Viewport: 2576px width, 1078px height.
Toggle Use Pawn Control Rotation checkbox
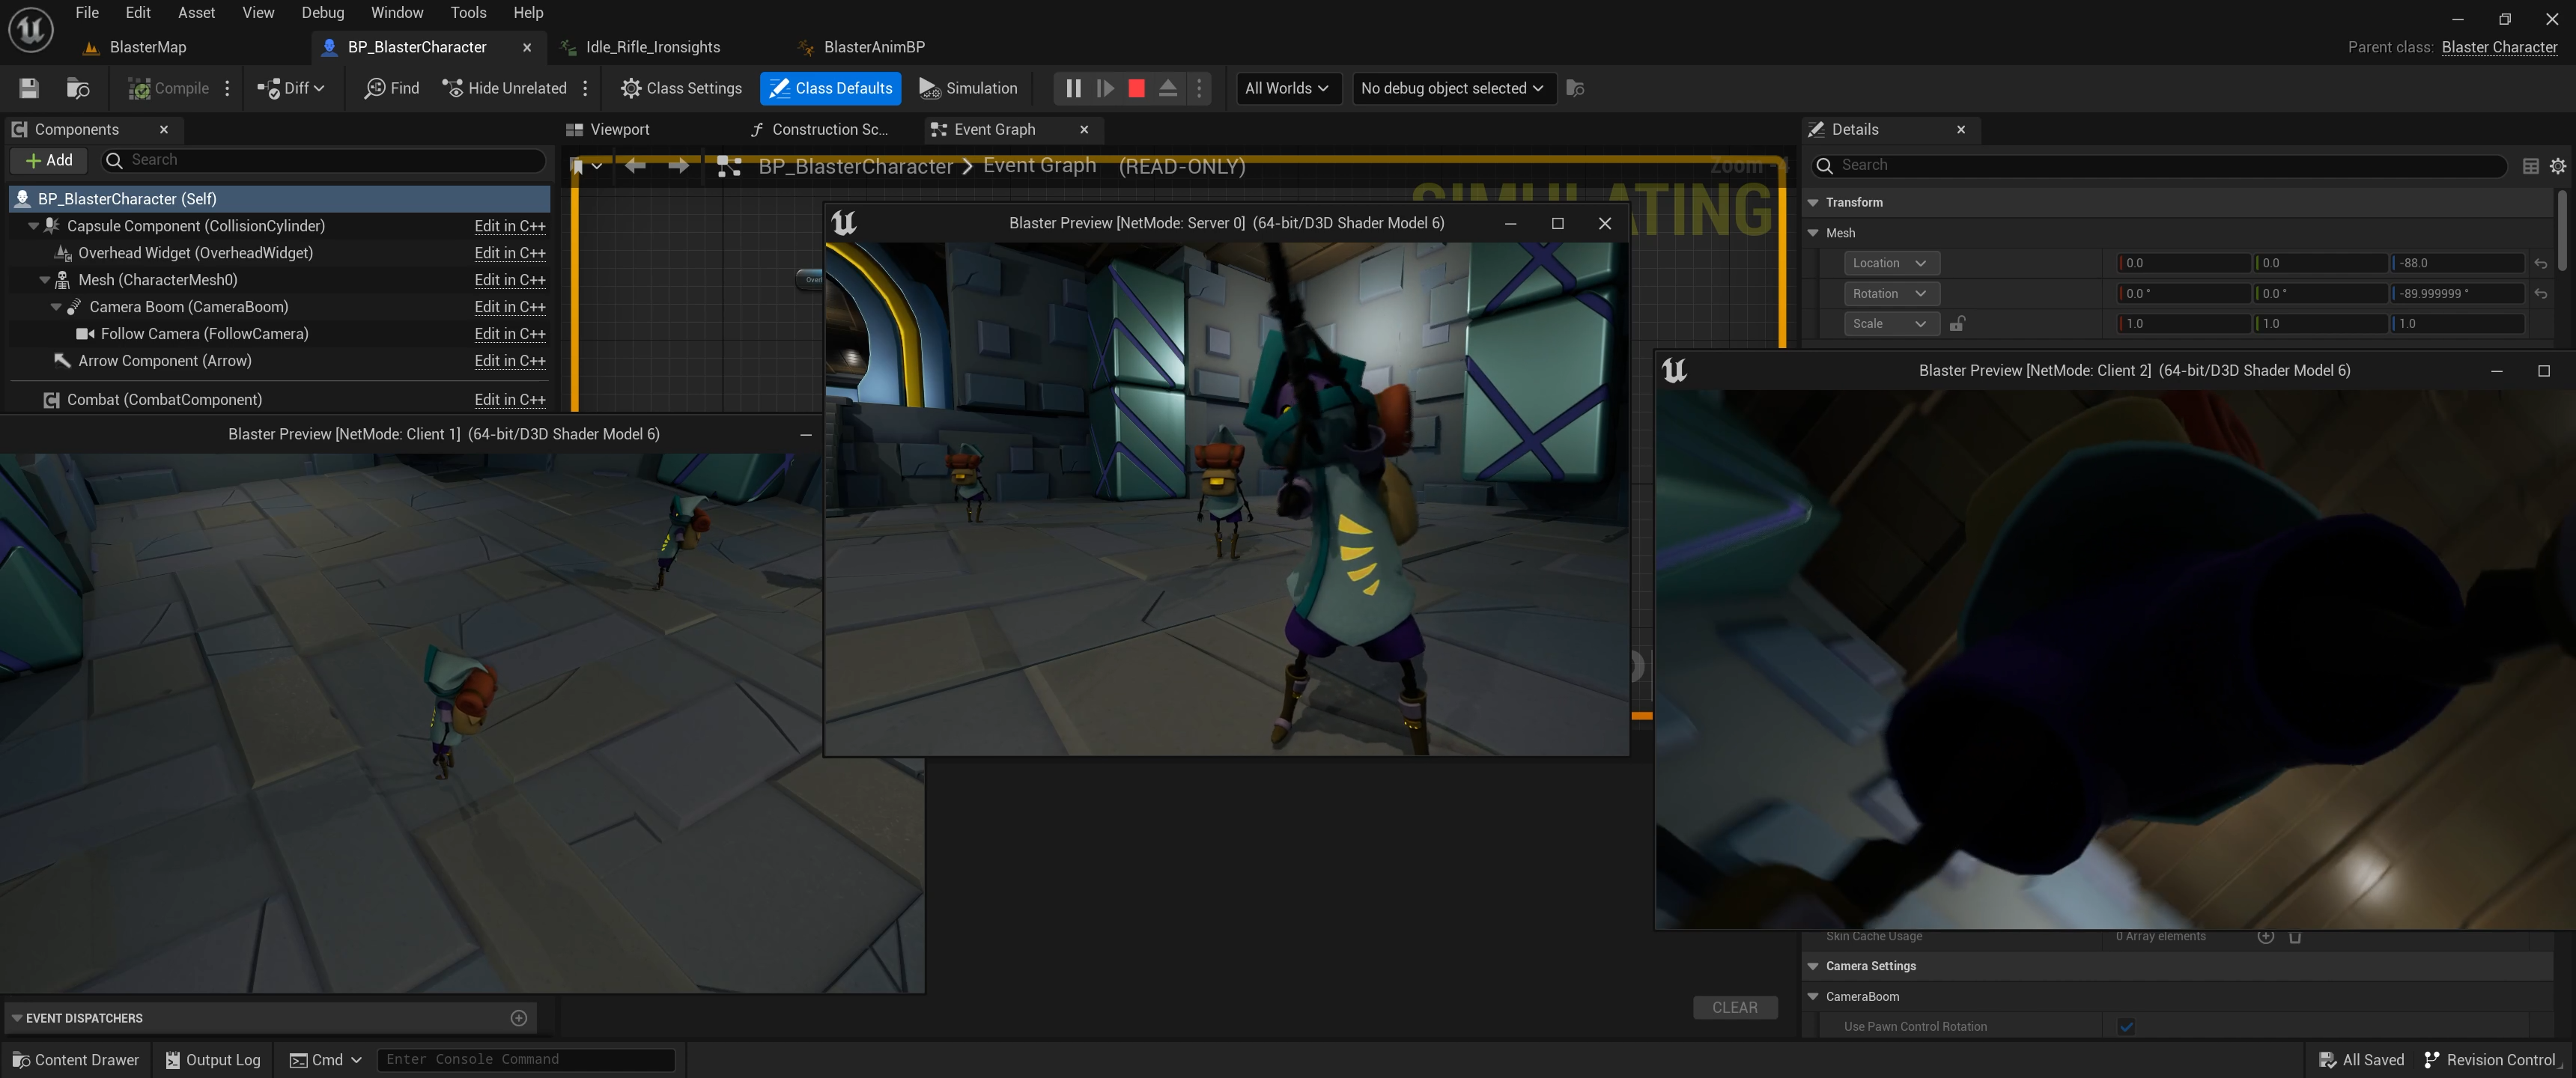(x=2126, y=1027)
